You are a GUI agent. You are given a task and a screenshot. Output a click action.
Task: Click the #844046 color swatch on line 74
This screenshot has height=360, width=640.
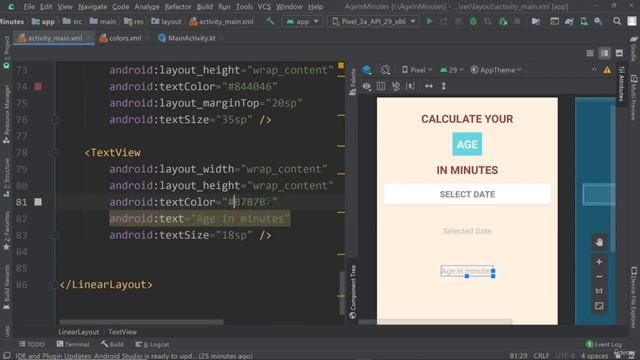pyautogui.click(x=38, y=87)
